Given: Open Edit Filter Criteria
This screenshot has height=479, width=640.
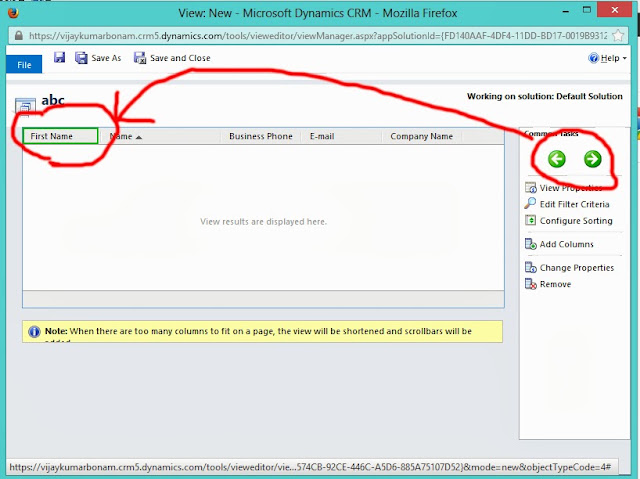Looking at the screenshot, I should click(x=574, y=204).
